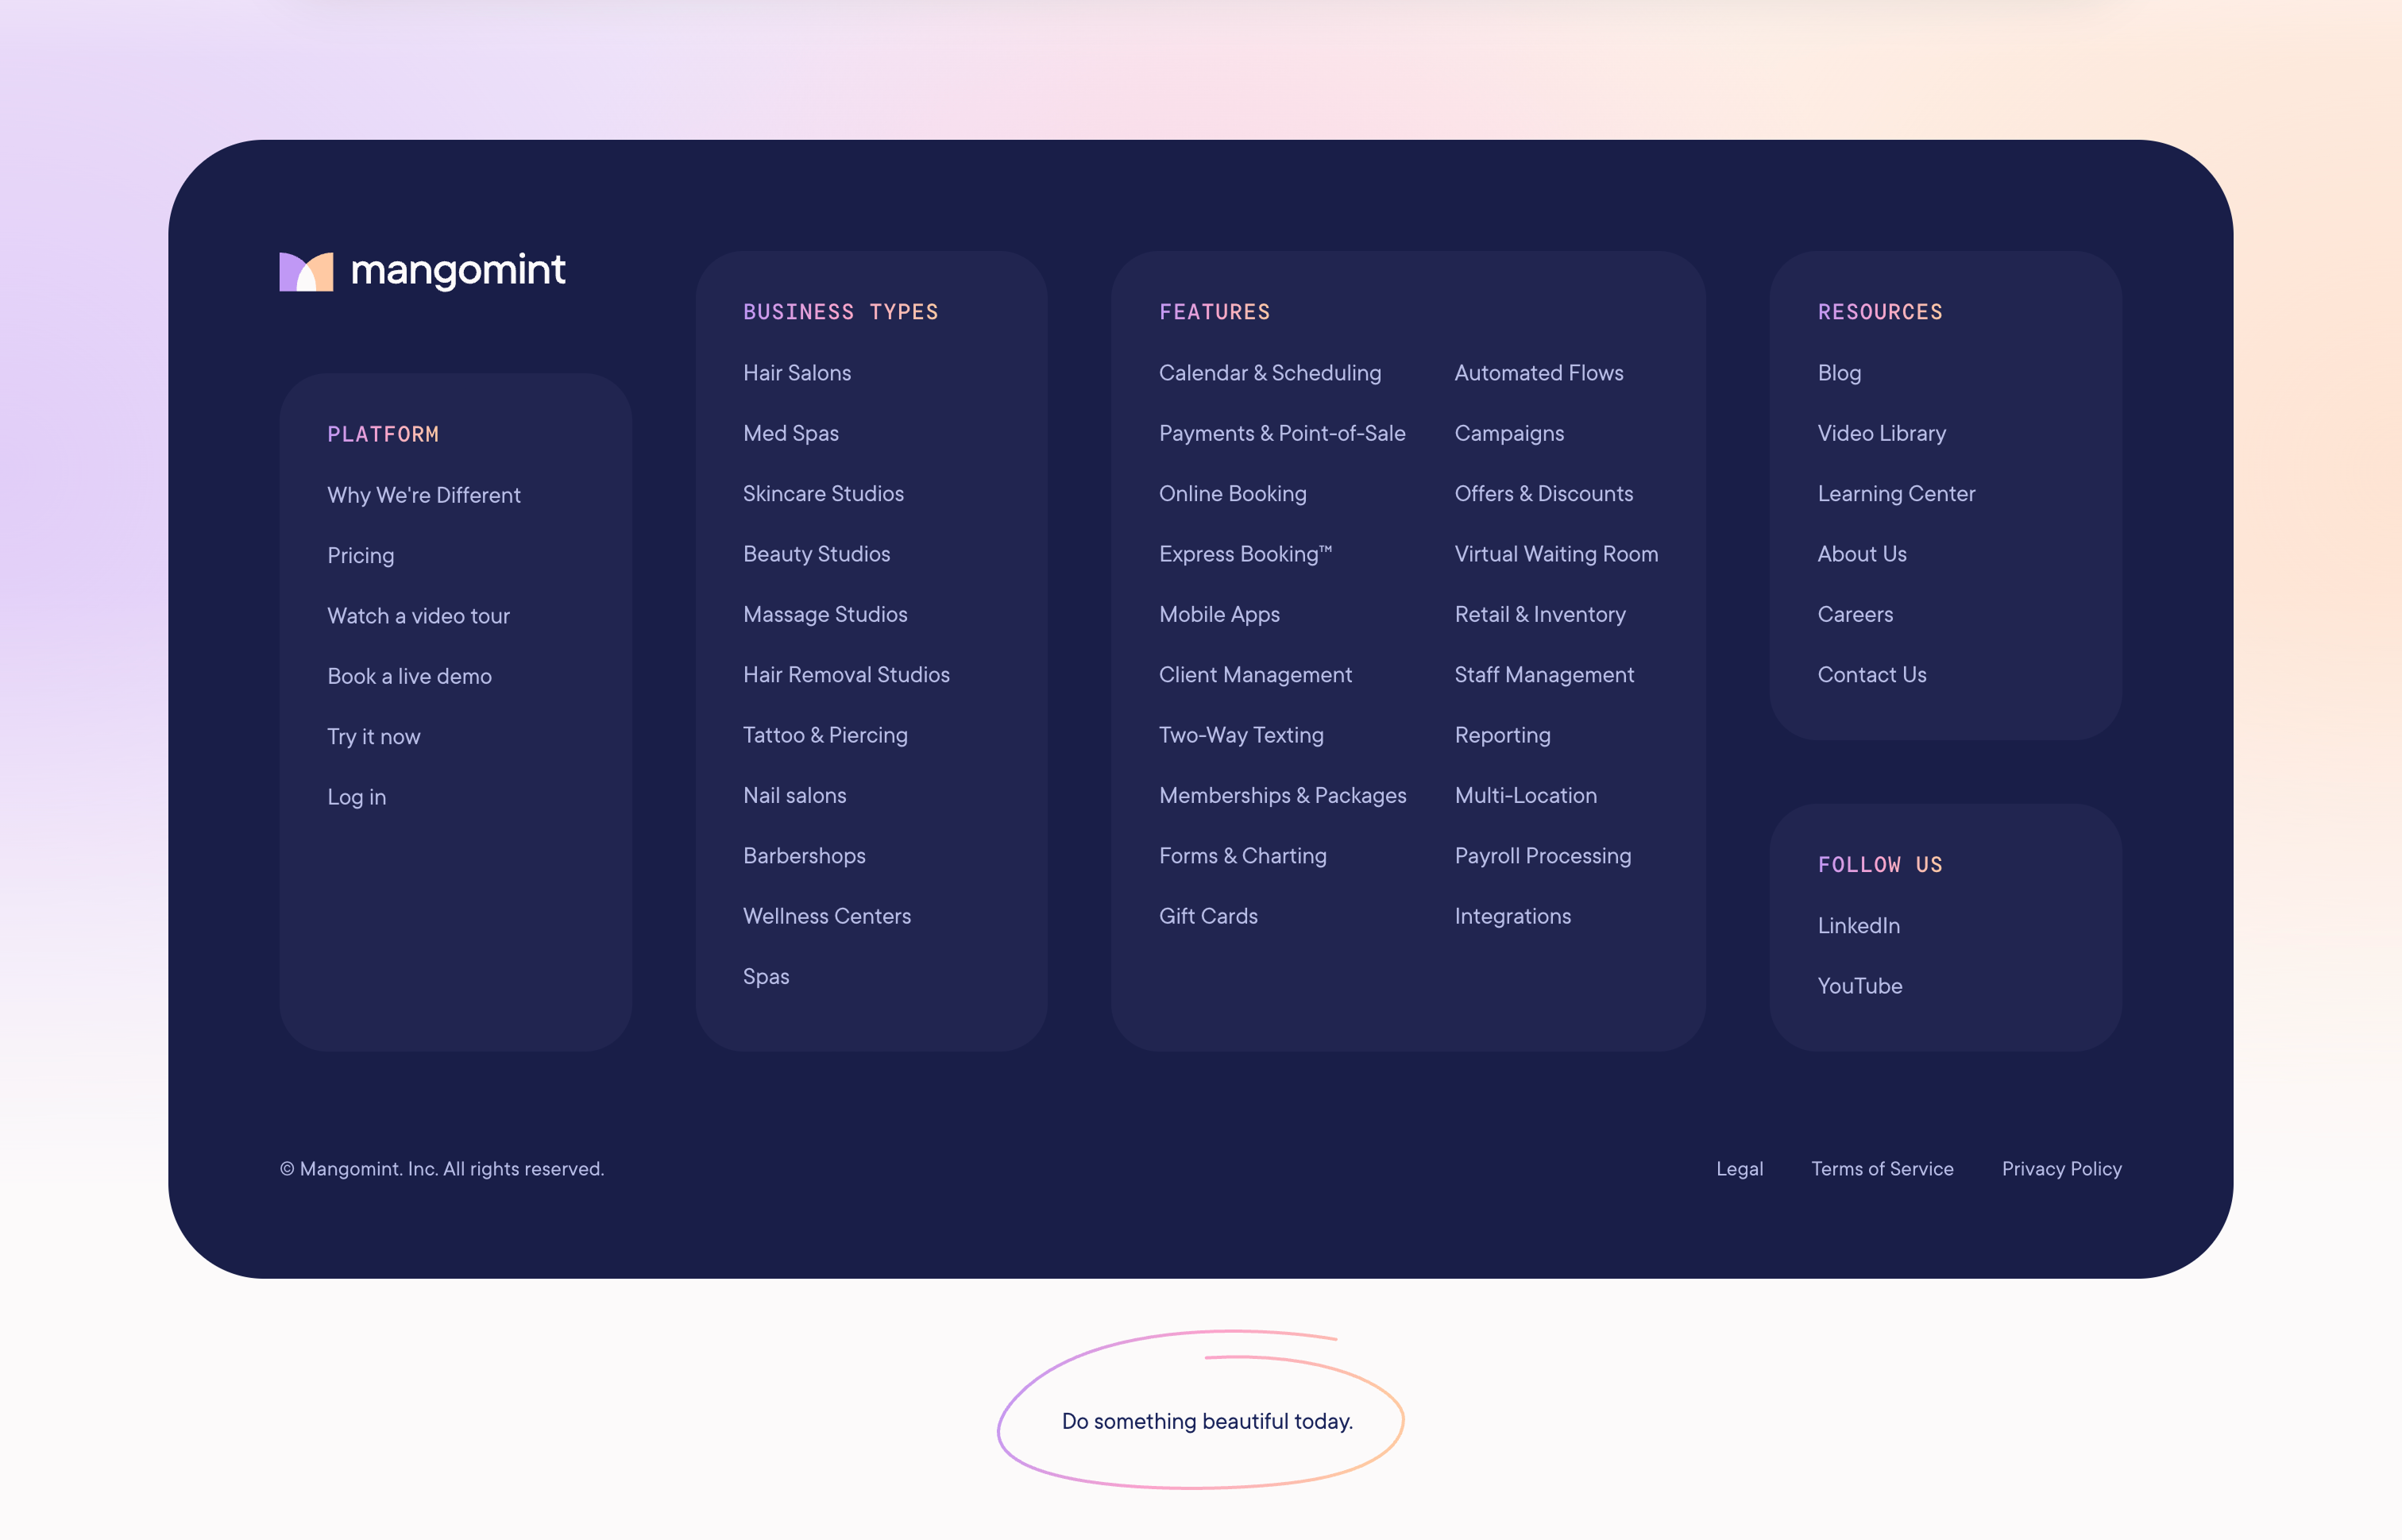
Task: Watch a video tour
Action: (x=419, y=616)
